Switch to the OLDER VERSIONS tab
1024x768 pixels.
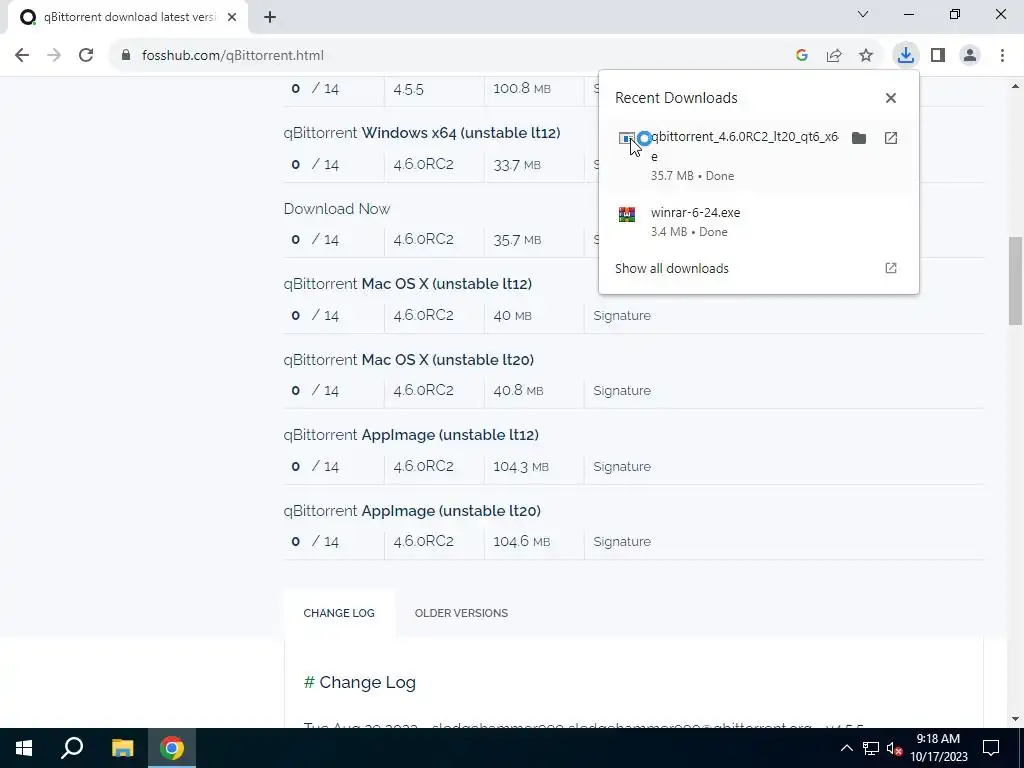(x=461, y=613)
